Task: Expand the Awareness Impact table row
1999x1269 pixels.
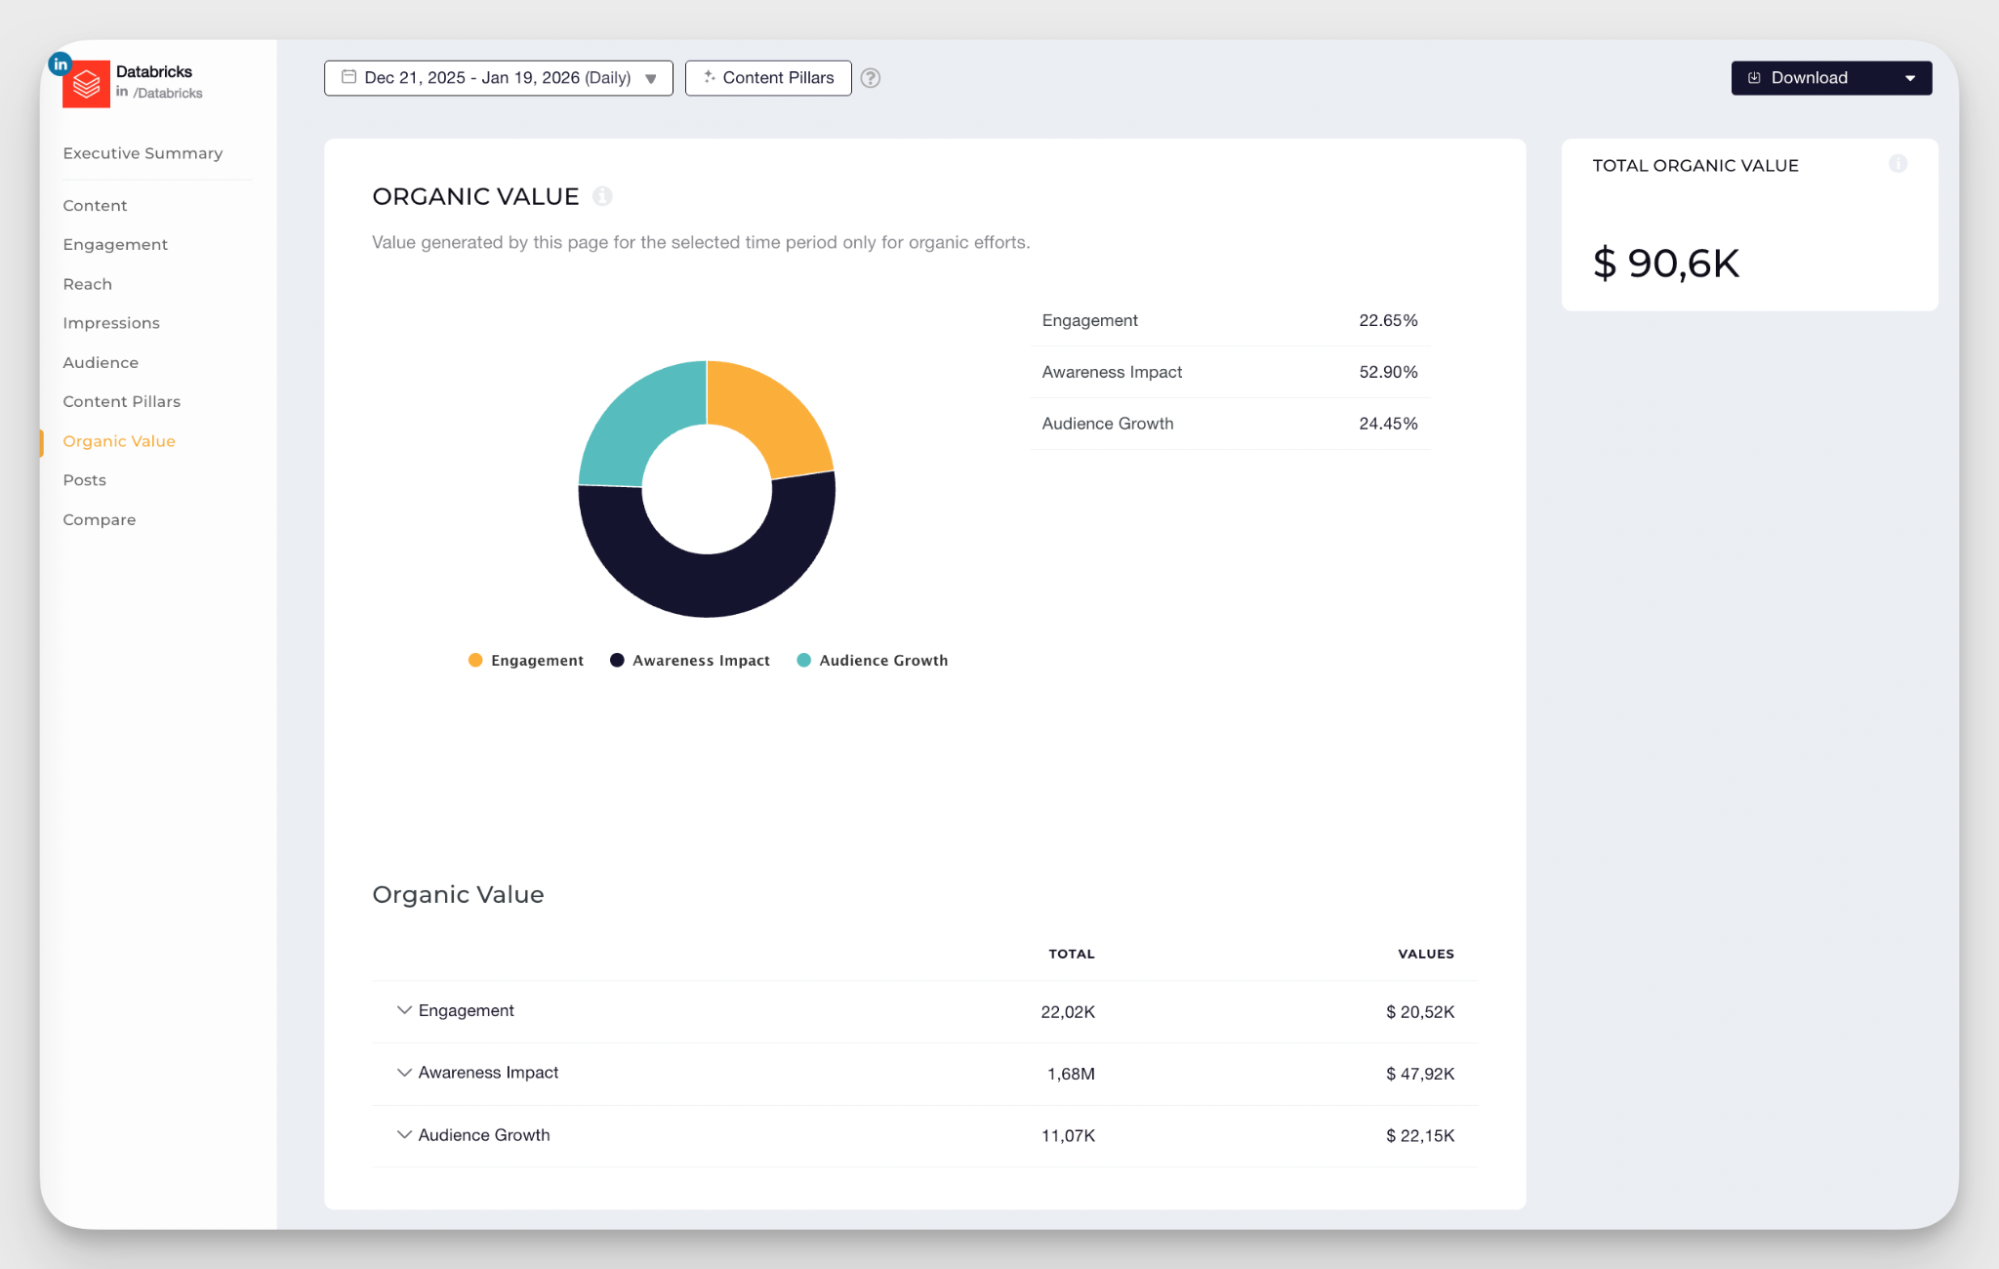Action: click(404, 1072)
